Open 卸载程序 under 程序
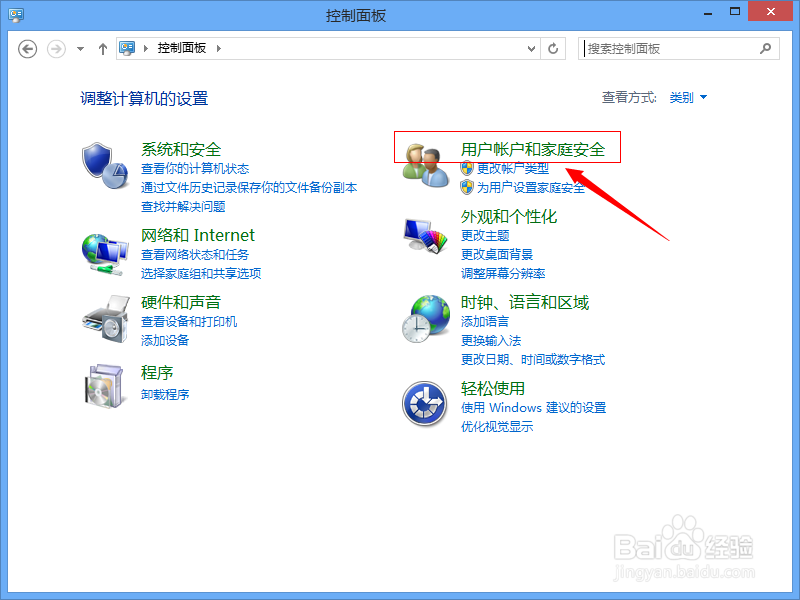The height and width of the screenshot is (600, 800). coord(164,393)
